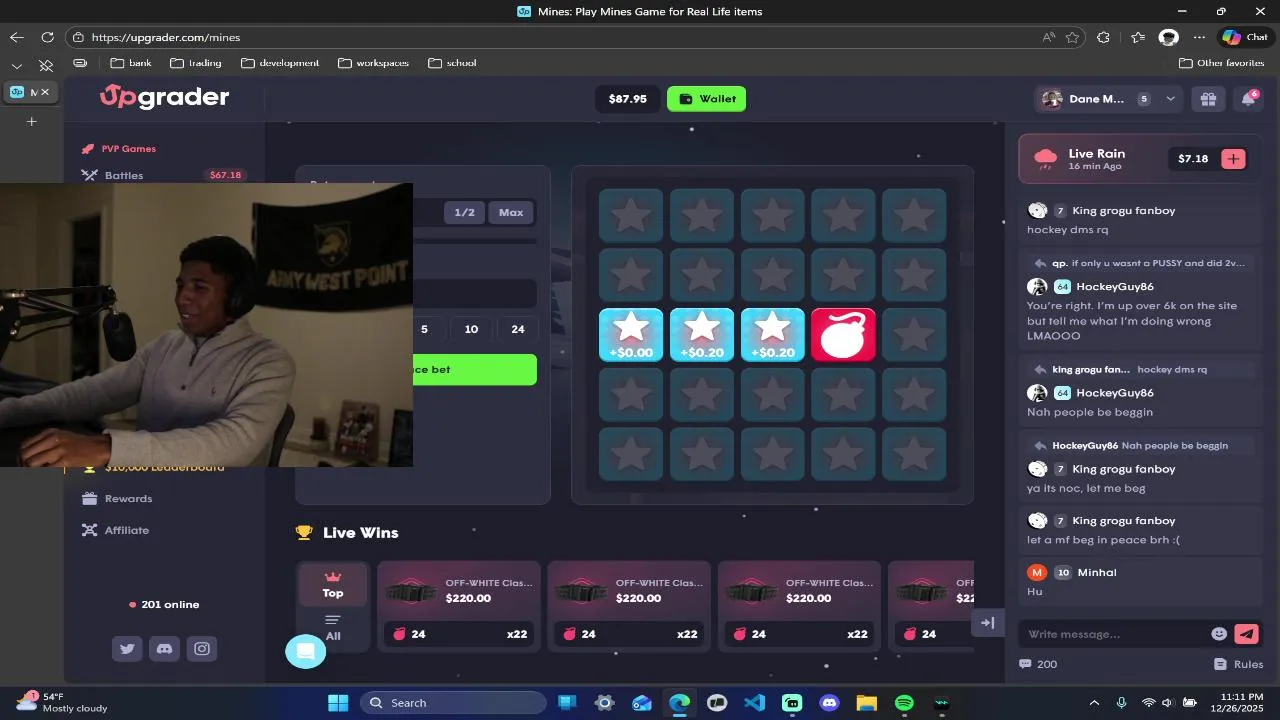Halve the bet with 1/2 button
This screenshot has width=1280, height=720.
click(x=464, y=212)
